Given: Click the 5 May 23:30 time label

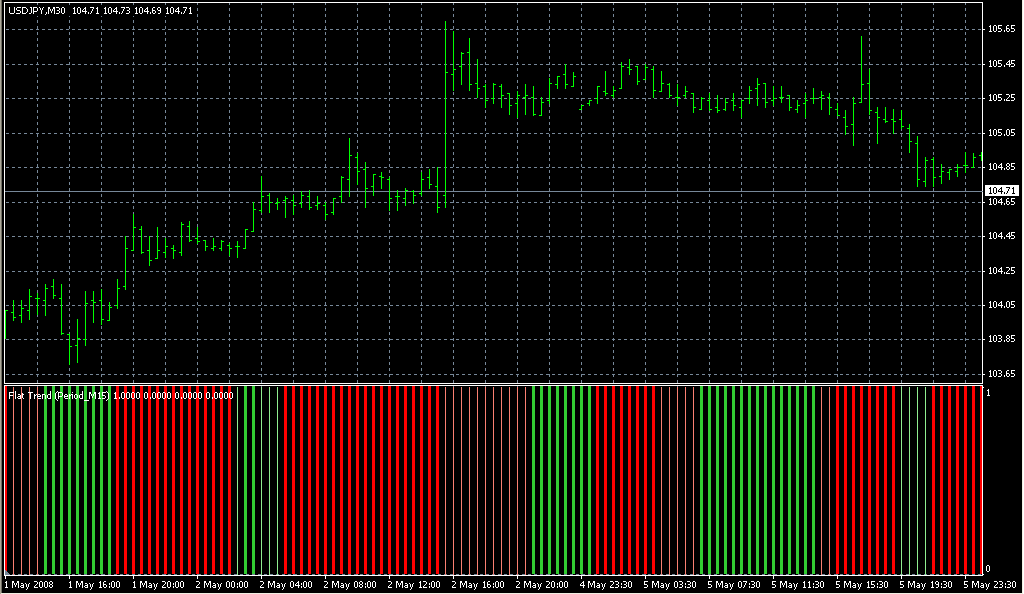Looking at the screenshot, I should (990, 585).
